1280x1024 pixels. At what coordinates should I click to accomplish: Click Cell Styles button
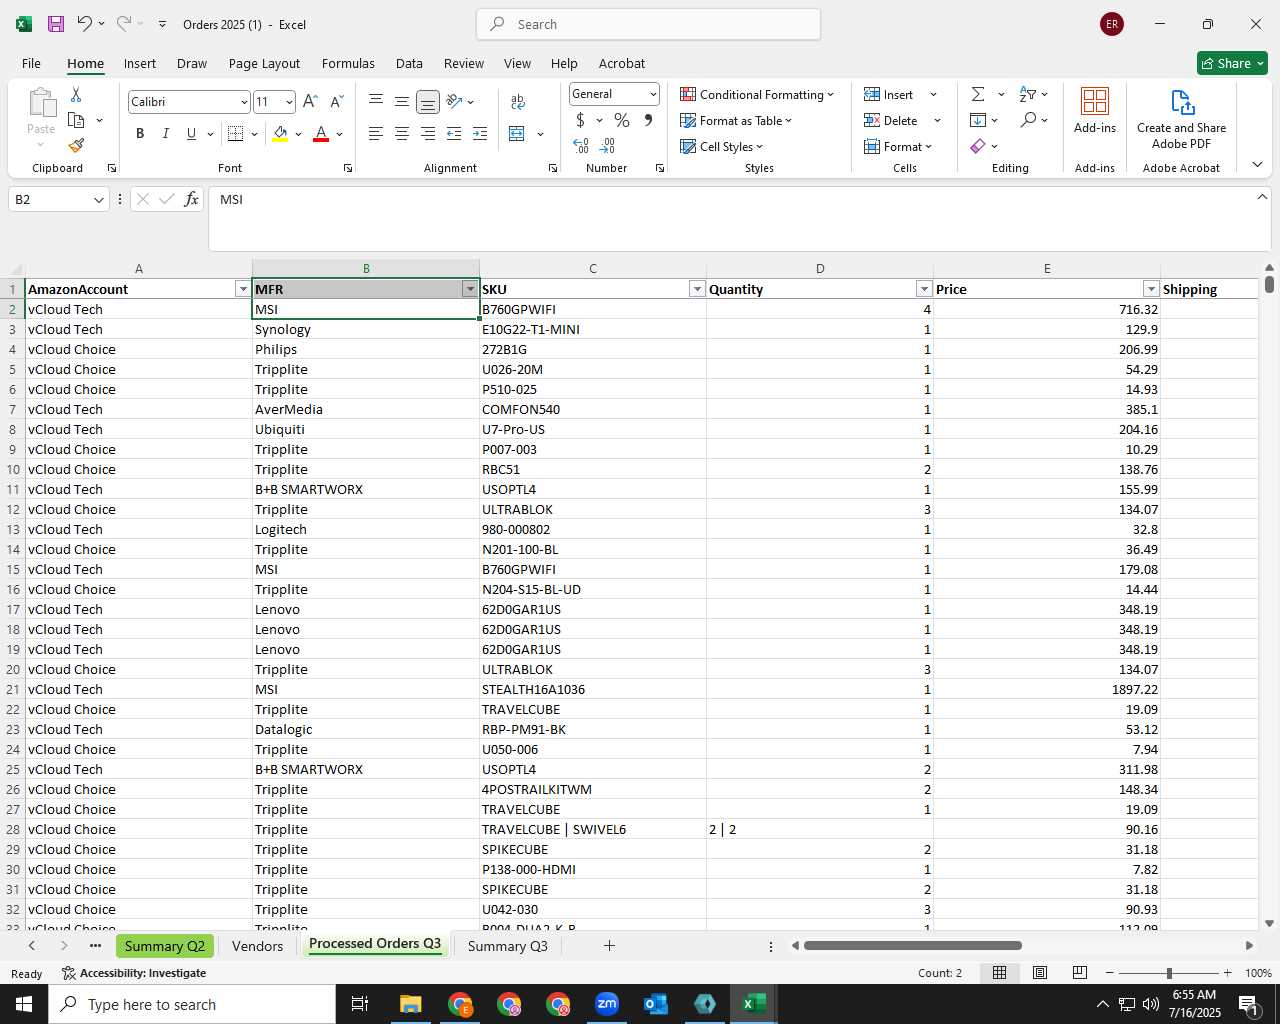point(722,146)
